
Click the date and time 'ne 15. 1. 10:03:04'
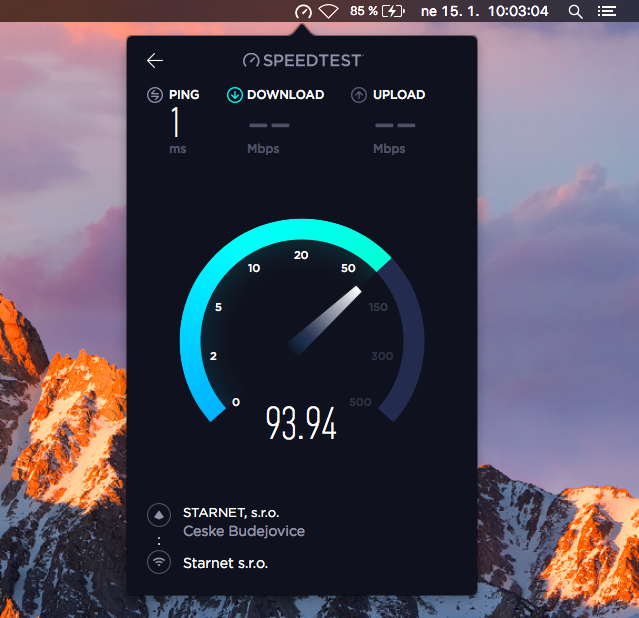point(485,11)
